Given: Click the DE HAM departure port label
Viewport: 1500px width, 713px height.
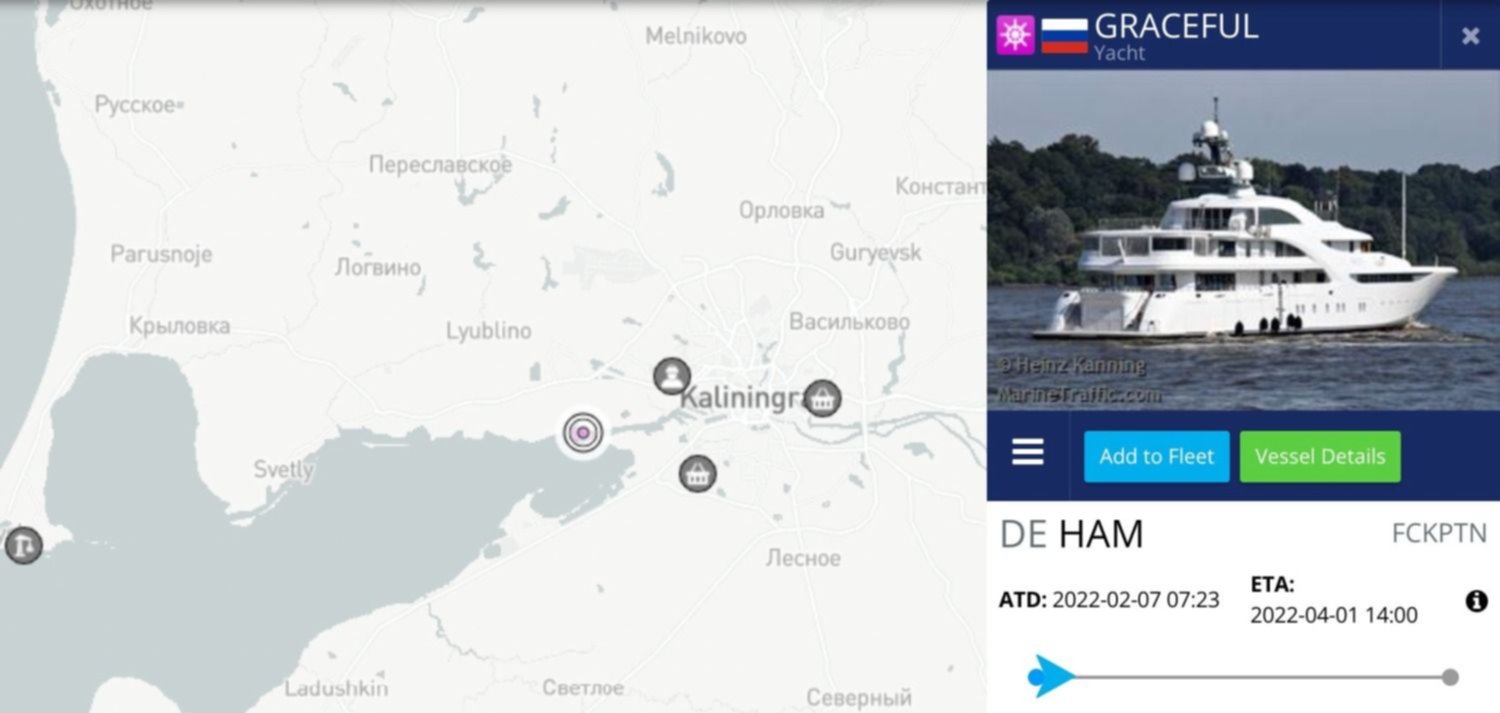Looking at the screenshot, I should [x=1071, y=534].
